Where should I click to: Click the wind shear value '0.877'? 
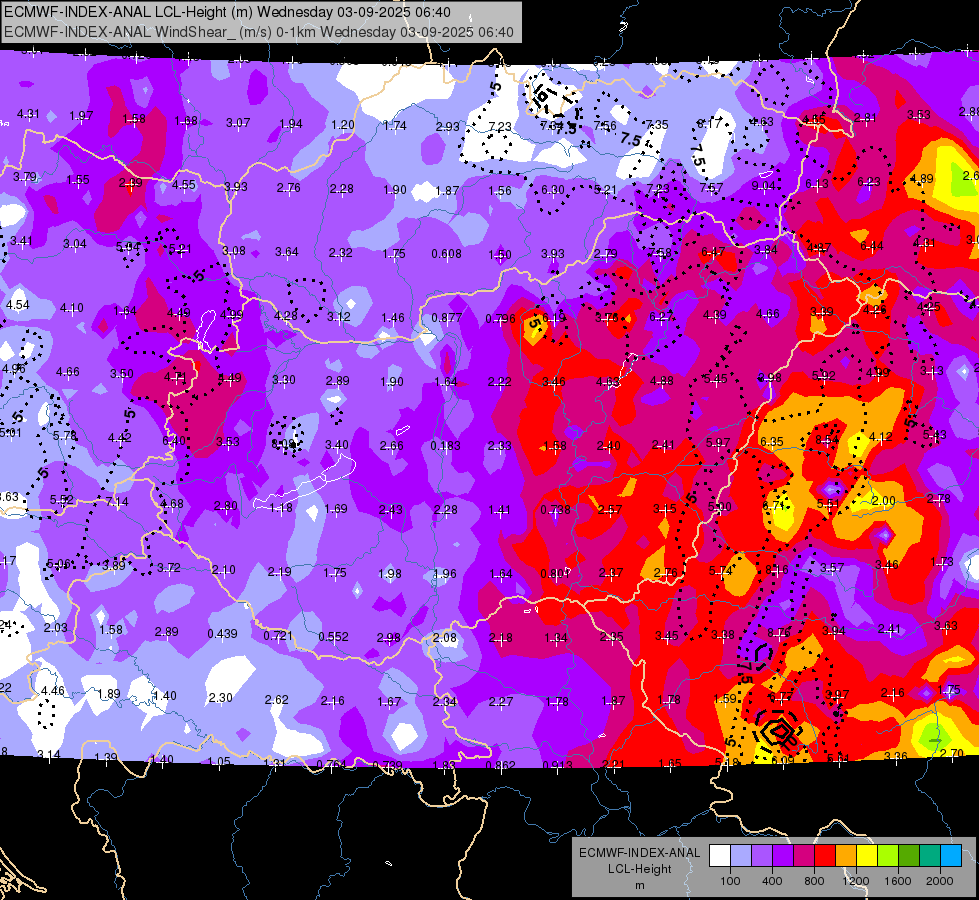[x=446, y=317]
